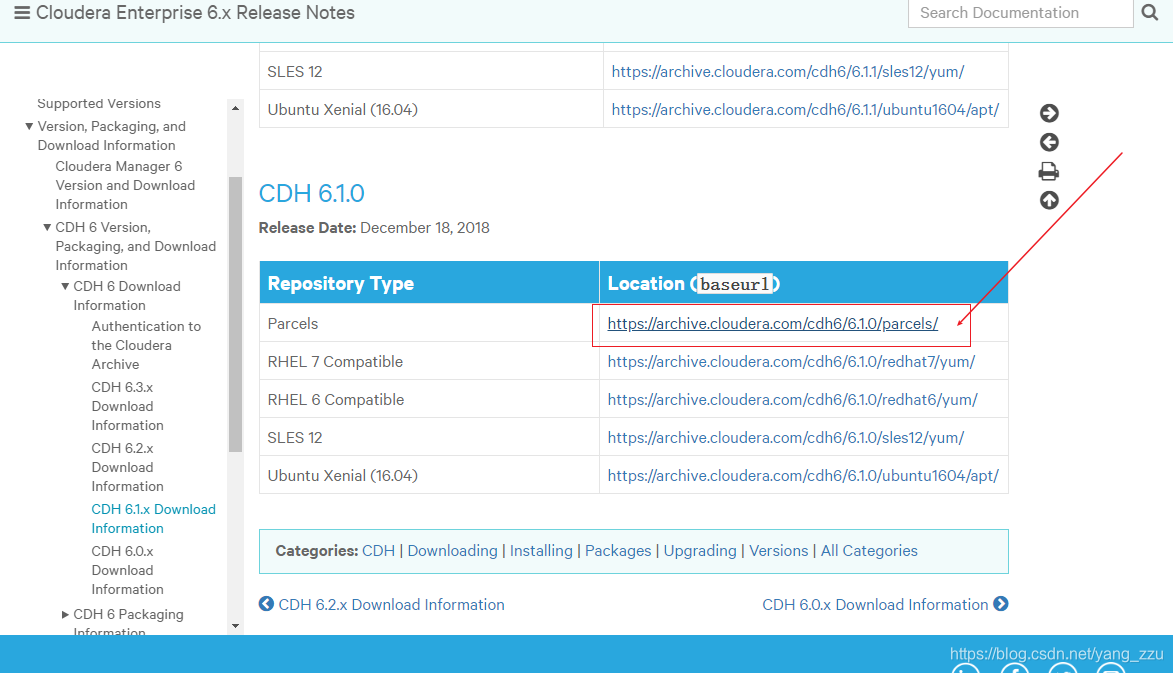Click right chevron beside CDH 6.0.x link
Screen dimensions: 1173x673
point(1001,603)
